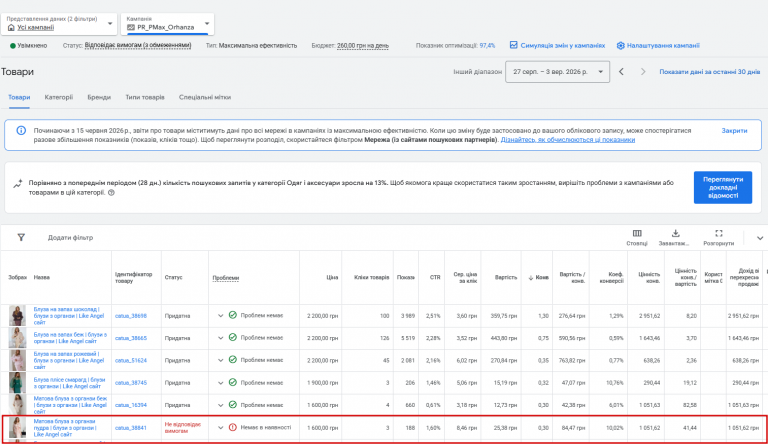Expand table with Розгорнути icon
This screenshot has width=768, height=444.
[x=719, y=233]
